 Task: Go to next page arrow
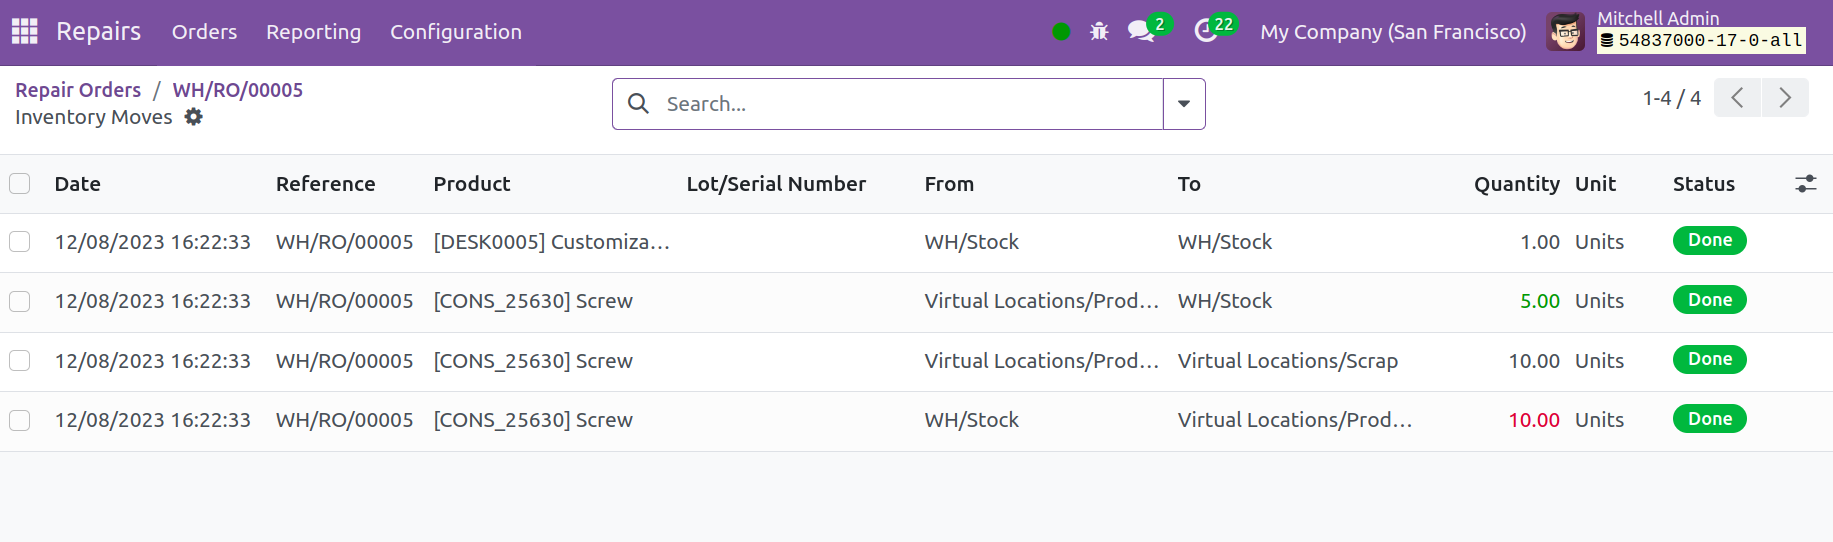point(1785,98)
